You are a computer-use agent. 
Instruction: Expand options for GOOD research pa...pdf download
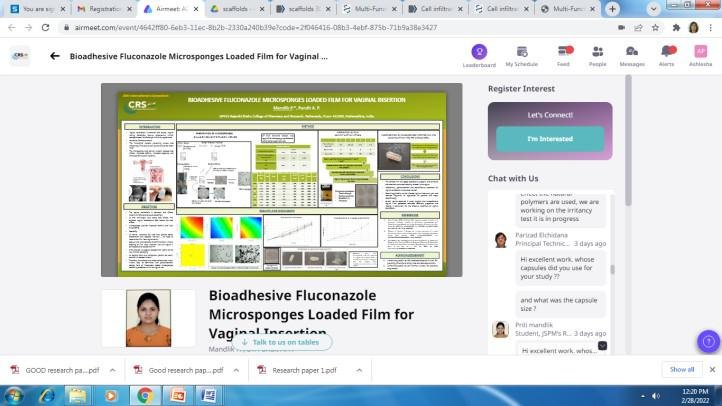pyautogui.click(x=112, y=370)
